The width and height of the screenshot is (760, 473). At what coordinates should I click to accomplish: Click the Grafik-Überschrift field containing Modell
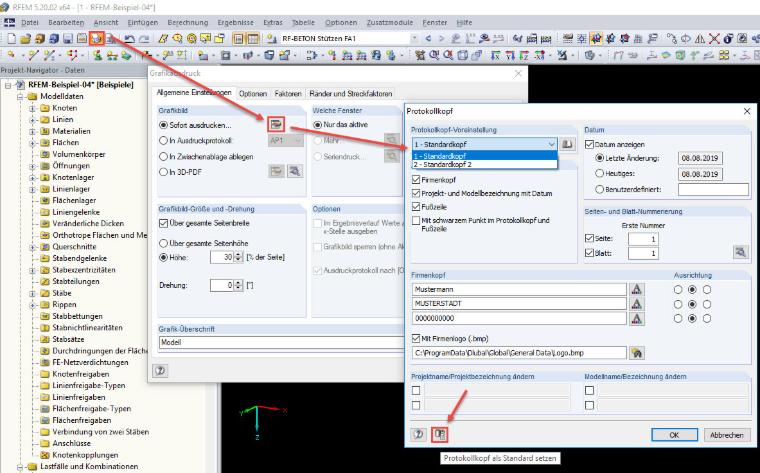coord(281,342)
